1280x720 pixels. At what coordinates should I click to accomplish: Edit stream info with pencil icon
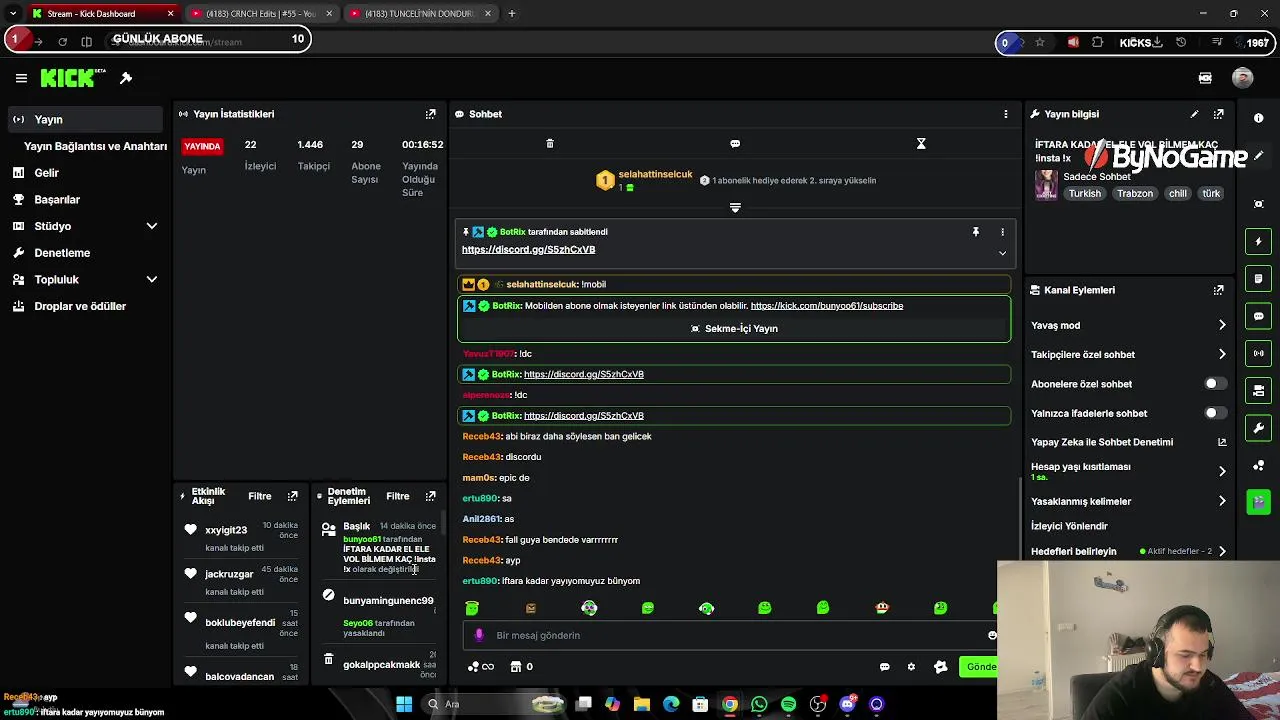tap(1194, 114)
